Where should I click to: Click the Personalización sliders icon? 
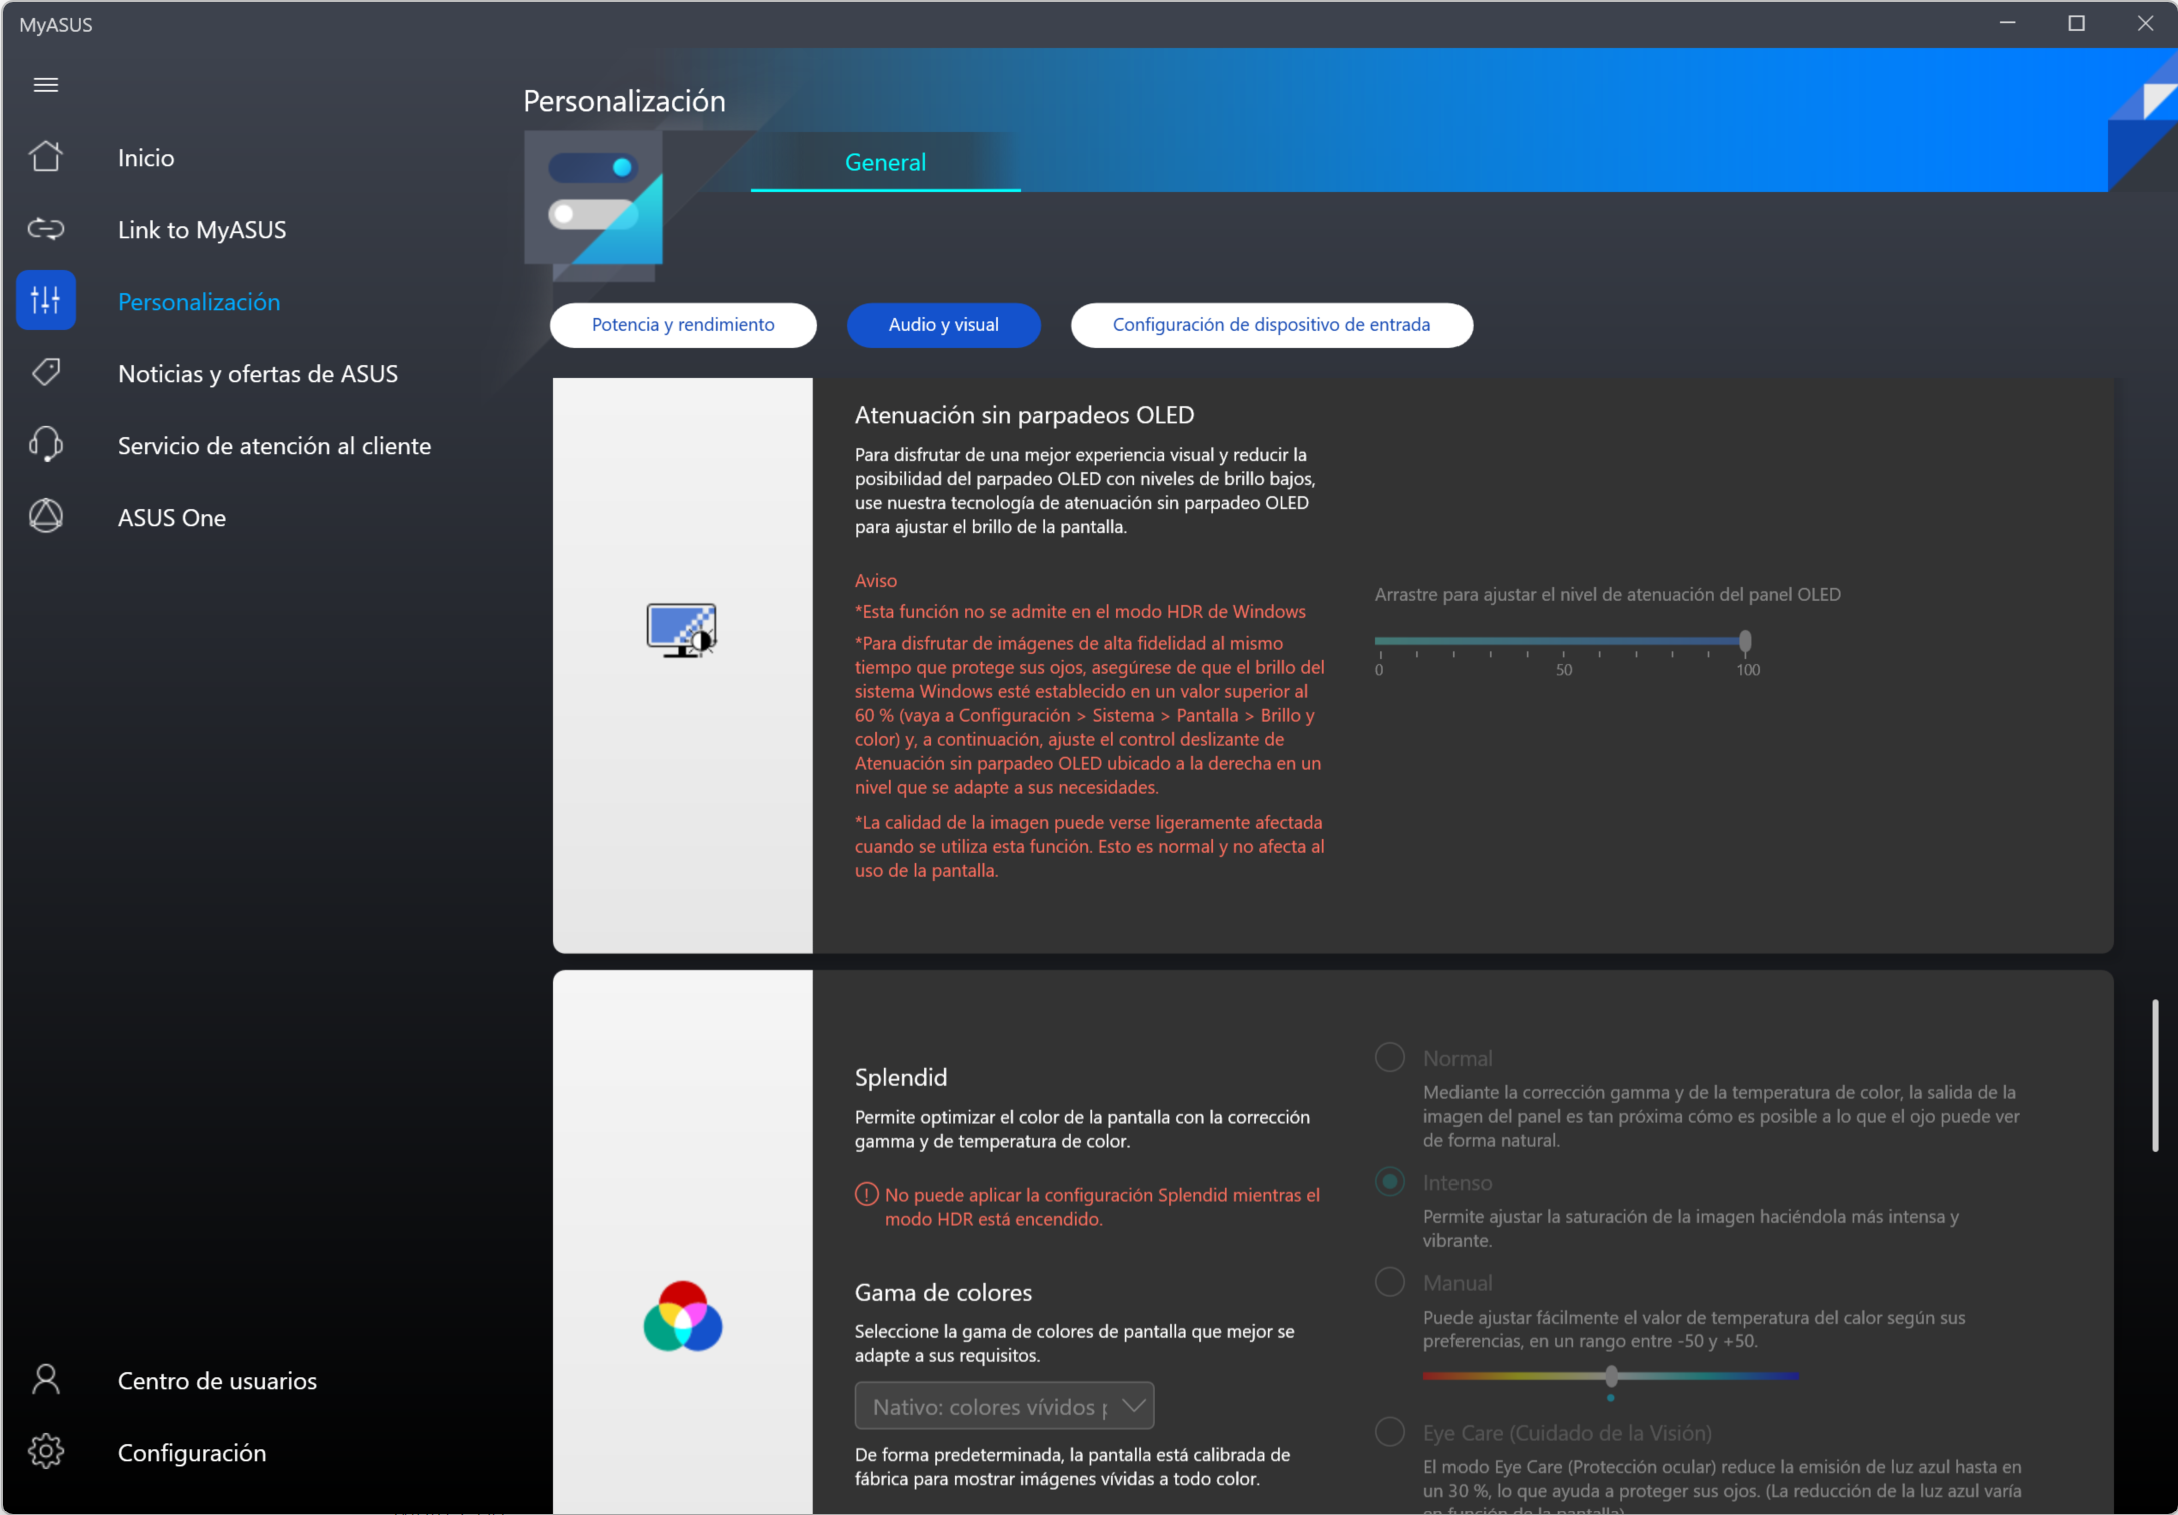click(x=46, y=300)
